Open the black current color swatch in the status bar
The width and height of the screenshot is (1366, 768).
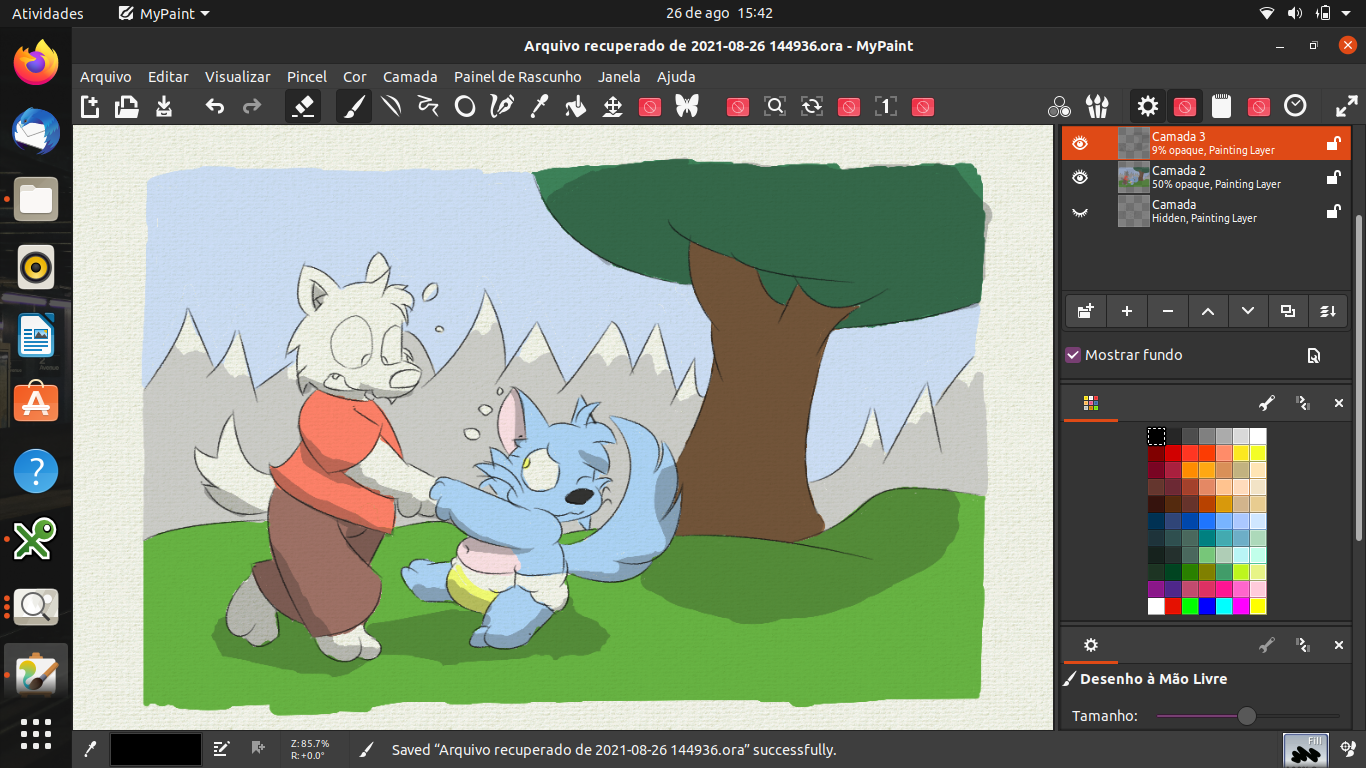155,749
